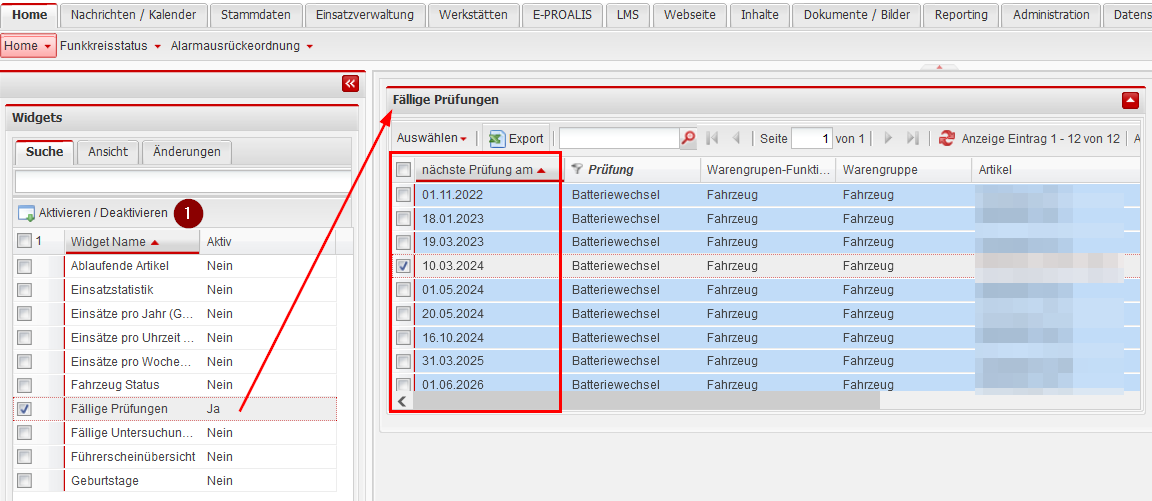The image size is (1152, 501).
Task: Go to next page arrow
Action: click(x=888, y=138)
